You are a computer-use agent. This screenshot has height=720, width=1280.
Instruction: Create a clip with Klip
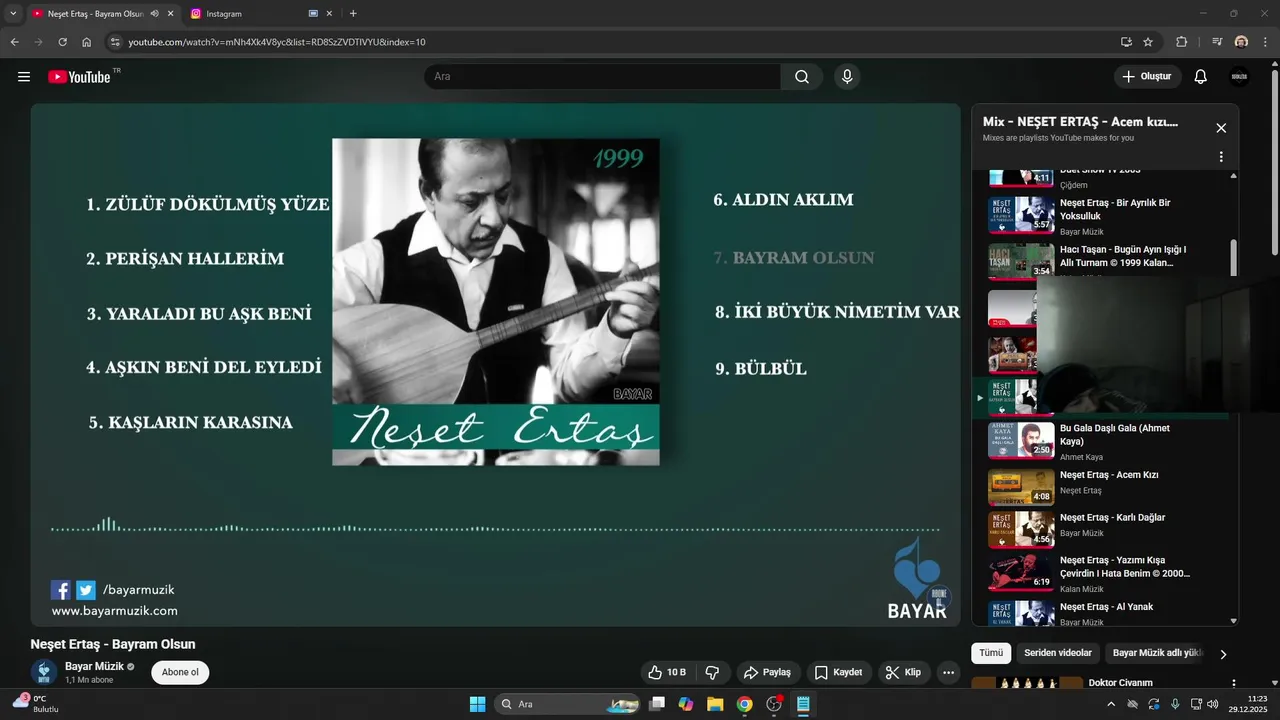tap(903, 672)
